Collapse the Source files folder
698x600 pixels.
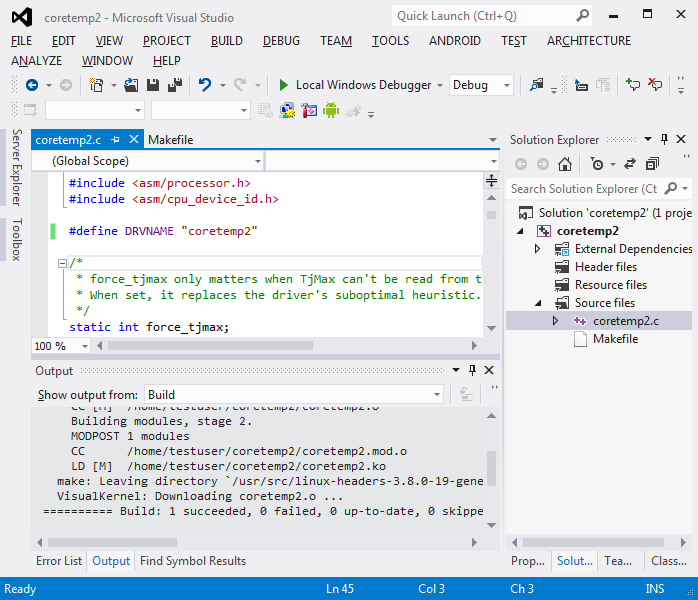(x=538, y=303)
